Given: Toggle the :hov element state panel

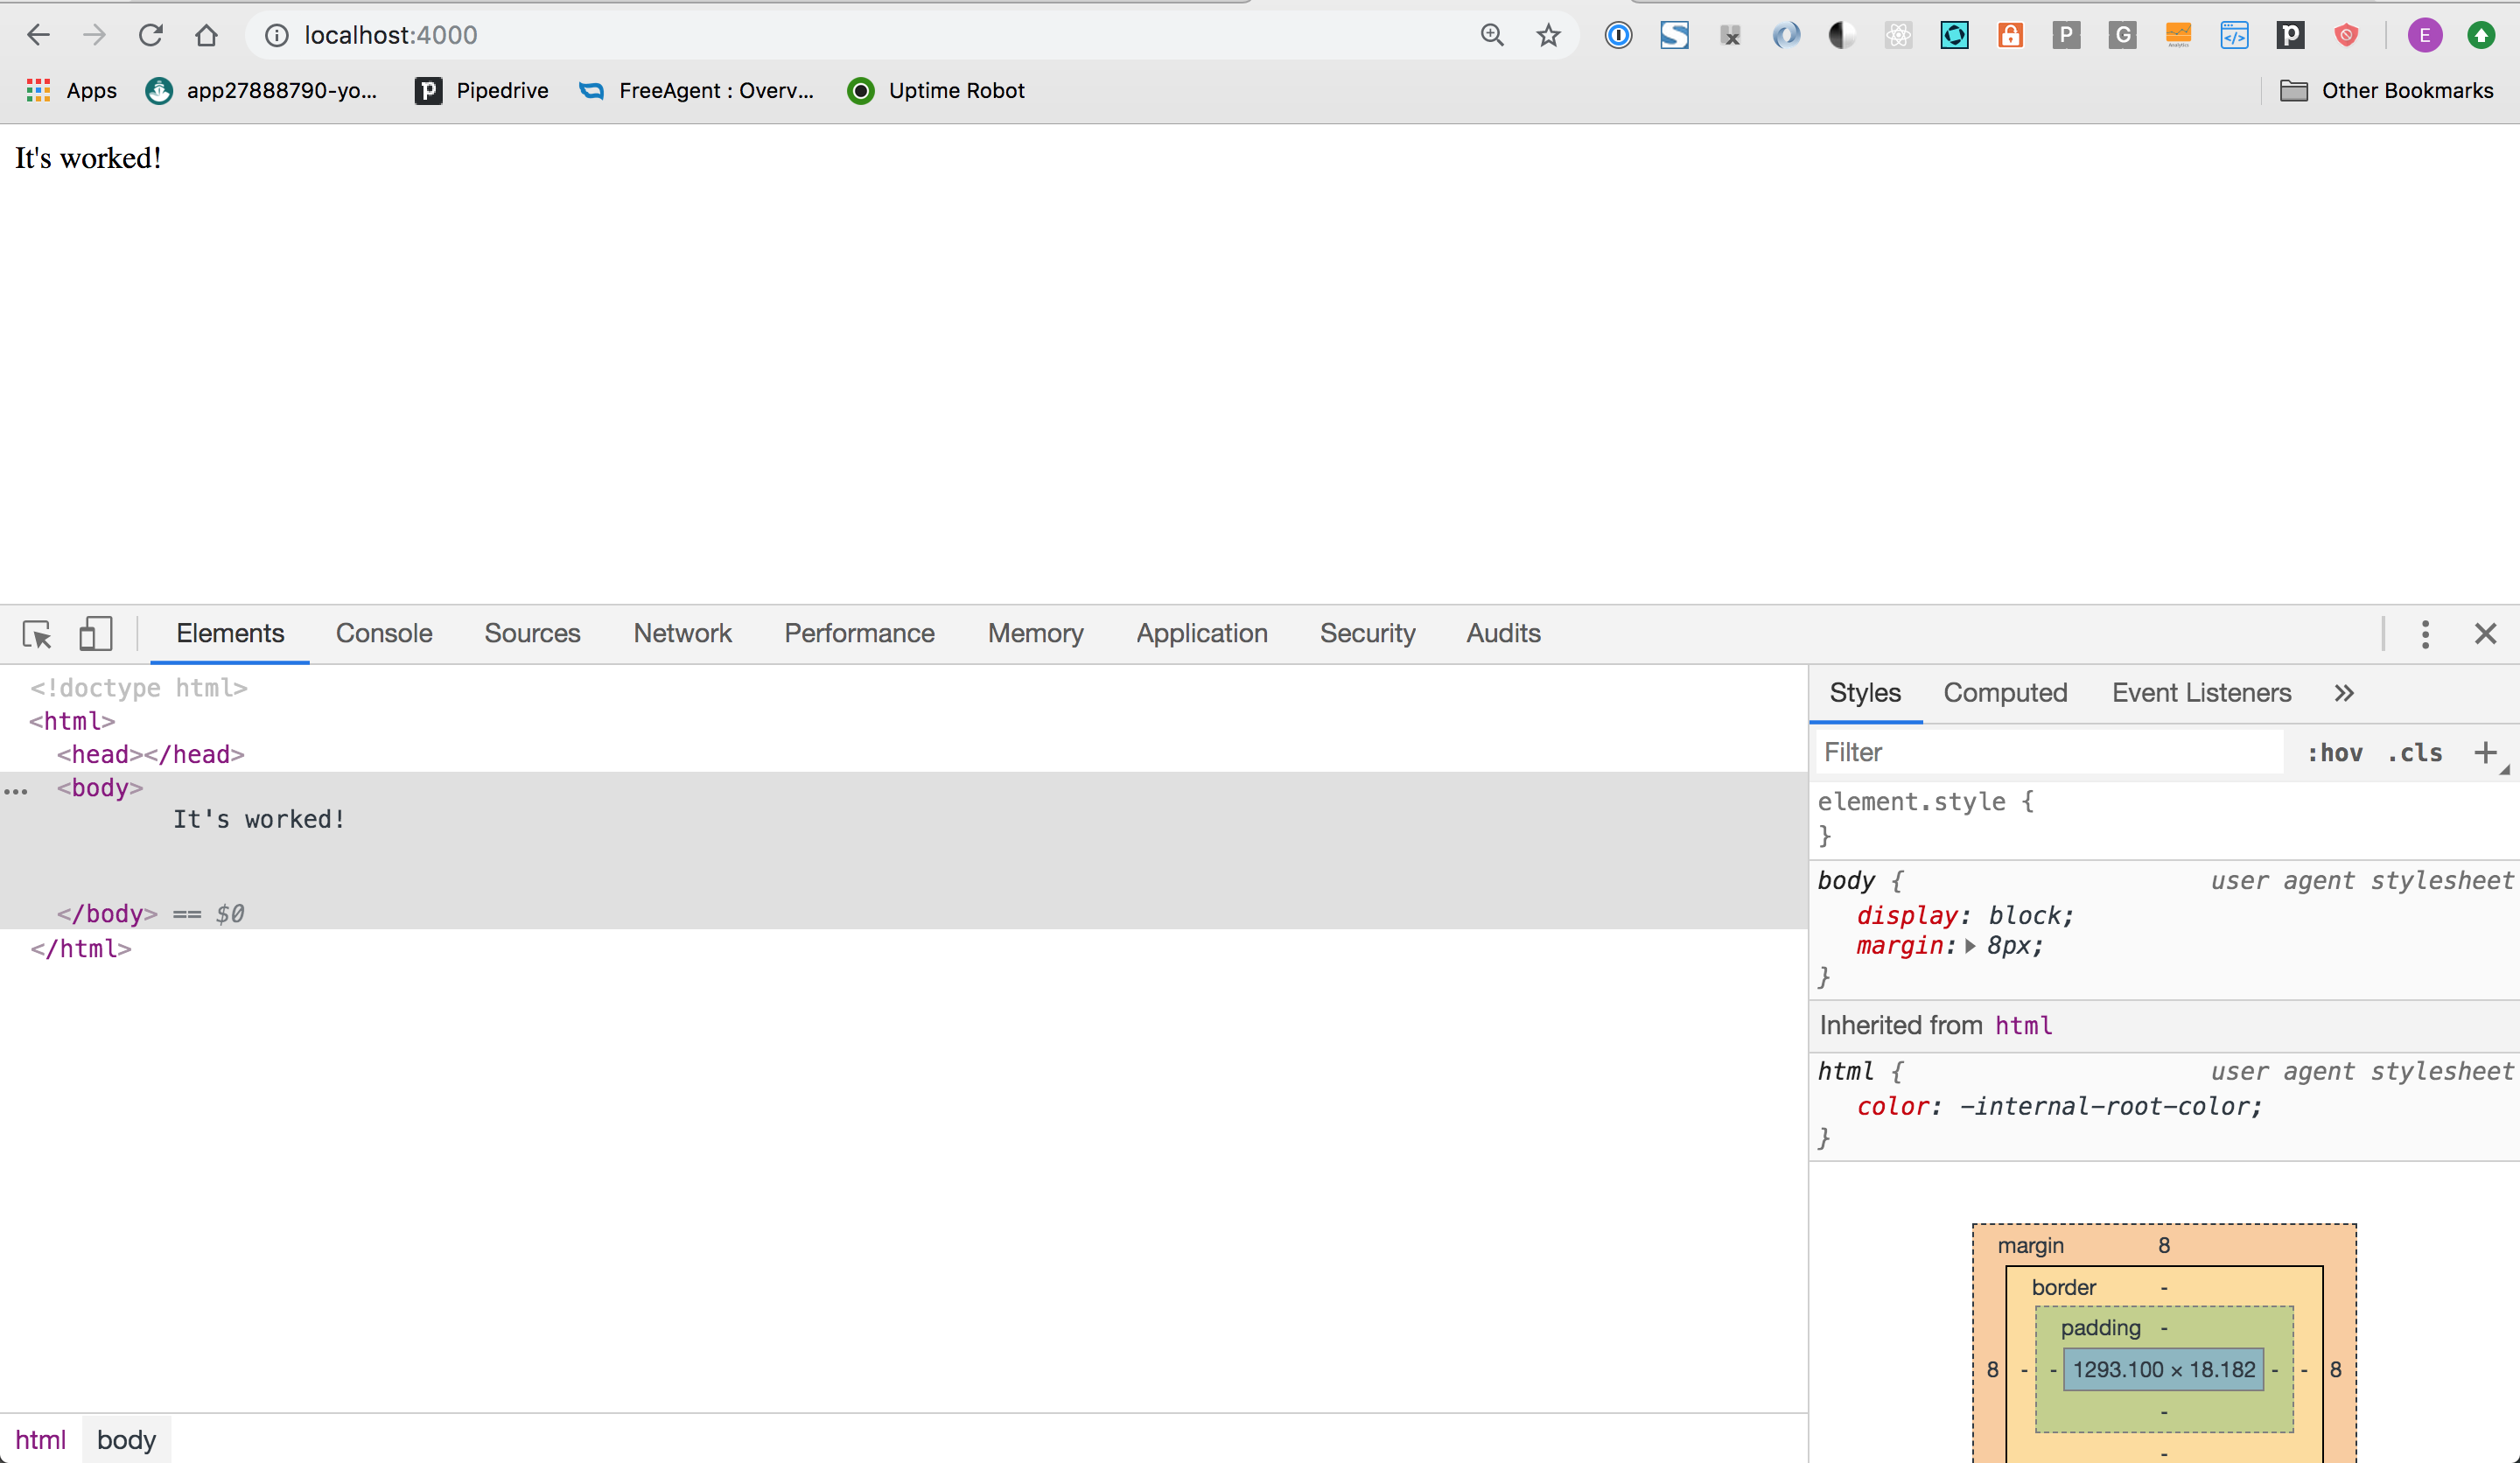Looking at the screenshot, I should (2335, 753).
